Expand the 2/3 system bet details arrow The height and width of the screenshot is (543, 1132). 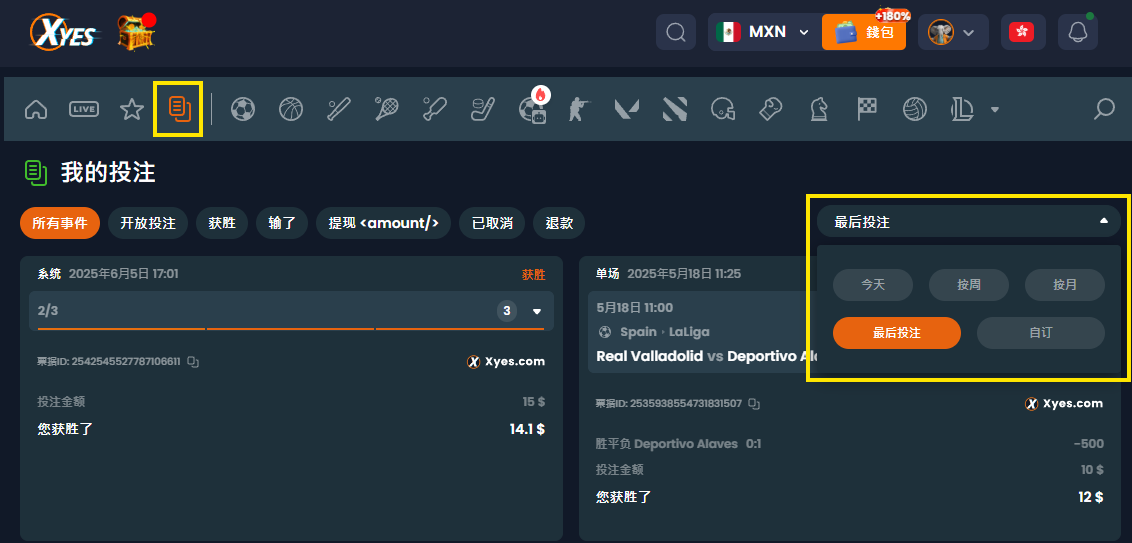(x=536, y=311)
